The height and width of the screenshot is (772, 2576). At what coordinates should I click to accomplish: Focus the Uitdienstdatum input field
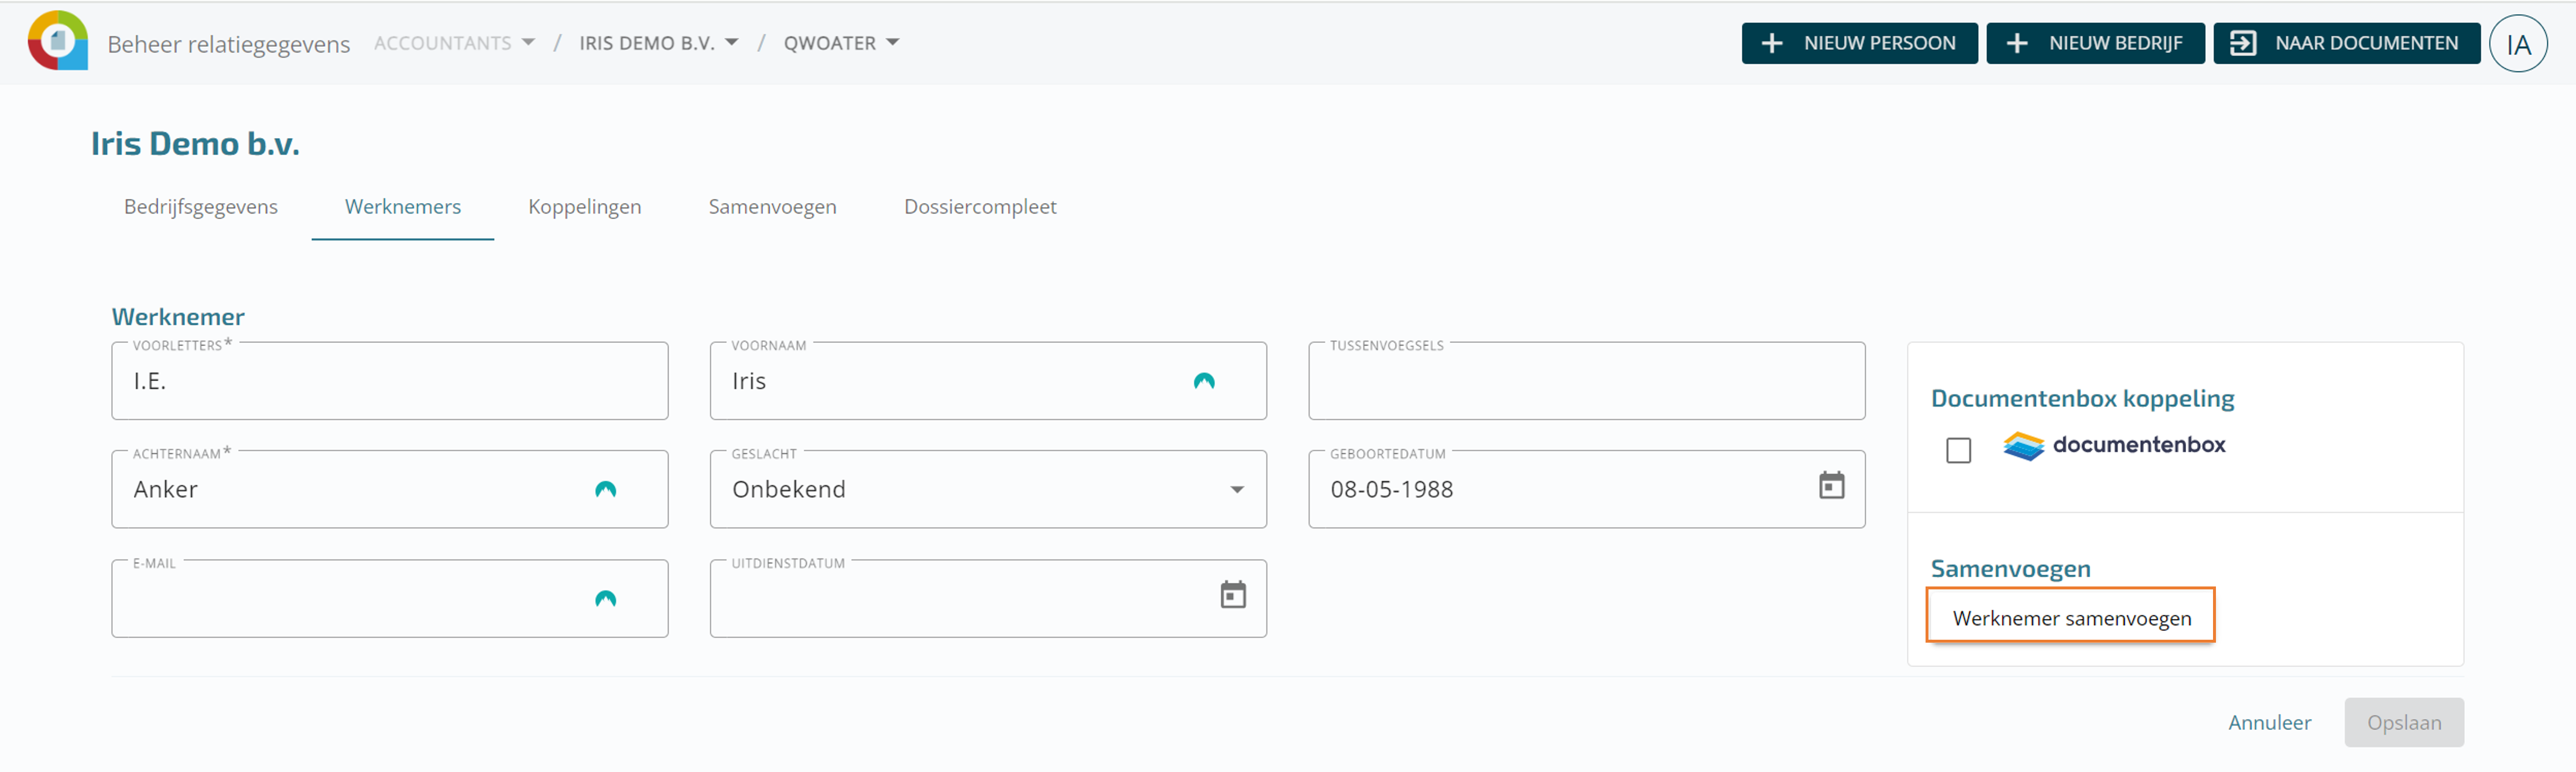tap(987, 598)
